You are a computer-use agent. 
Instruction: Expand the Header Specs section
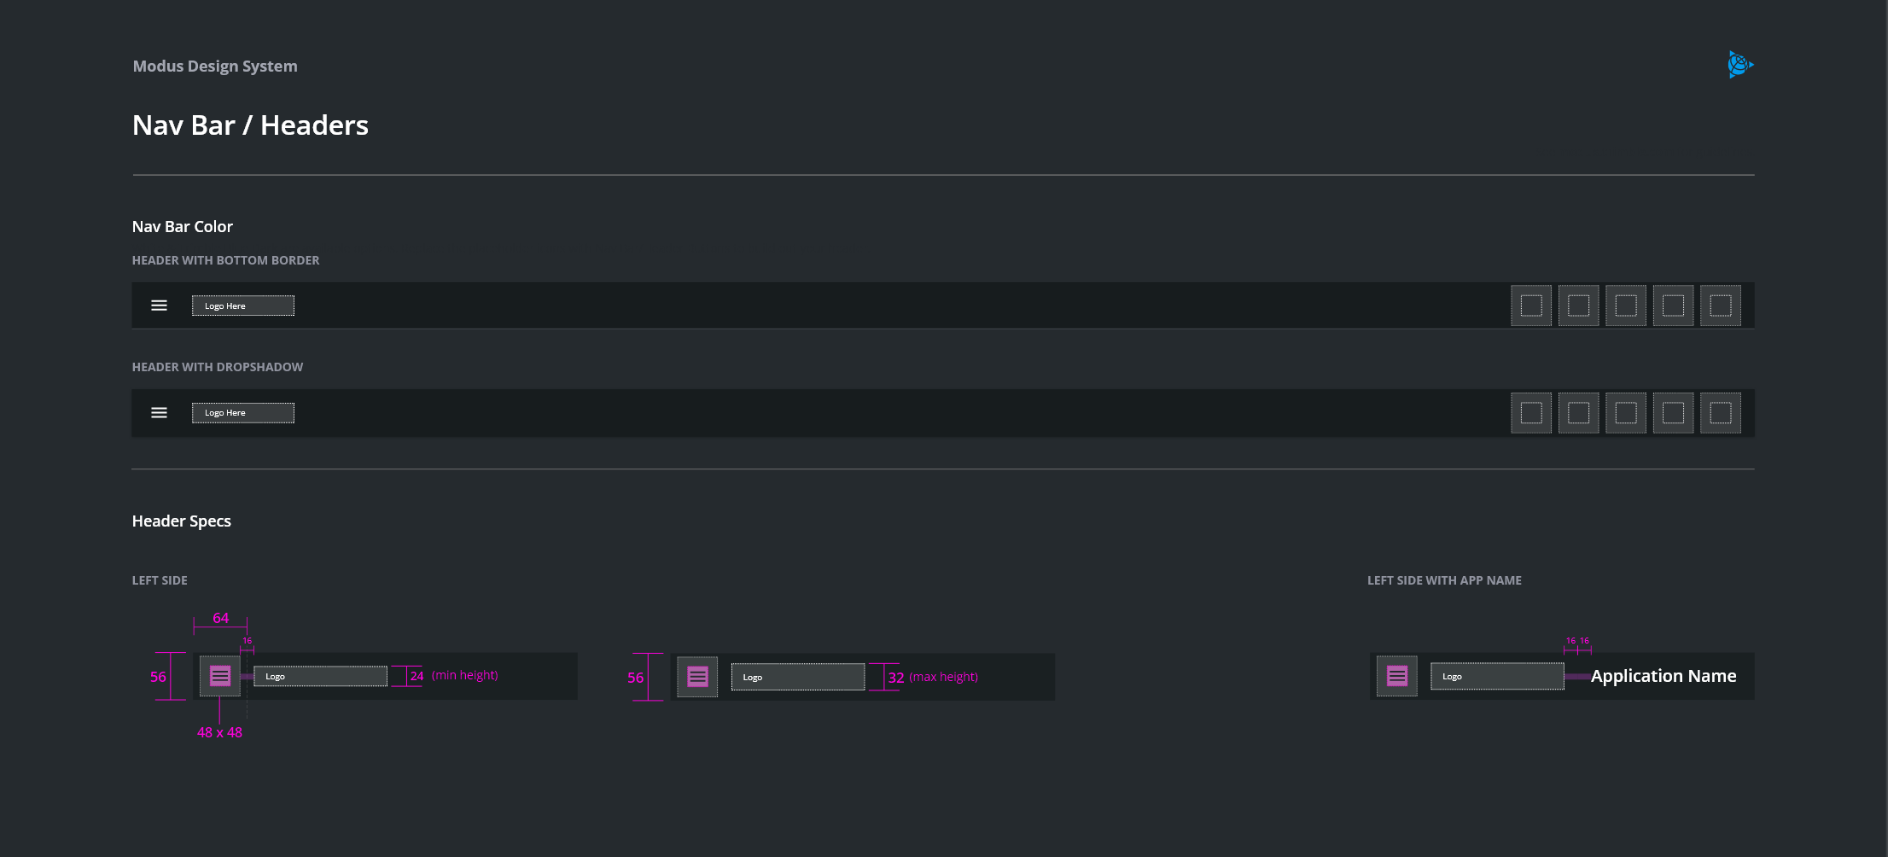point(181,520)
